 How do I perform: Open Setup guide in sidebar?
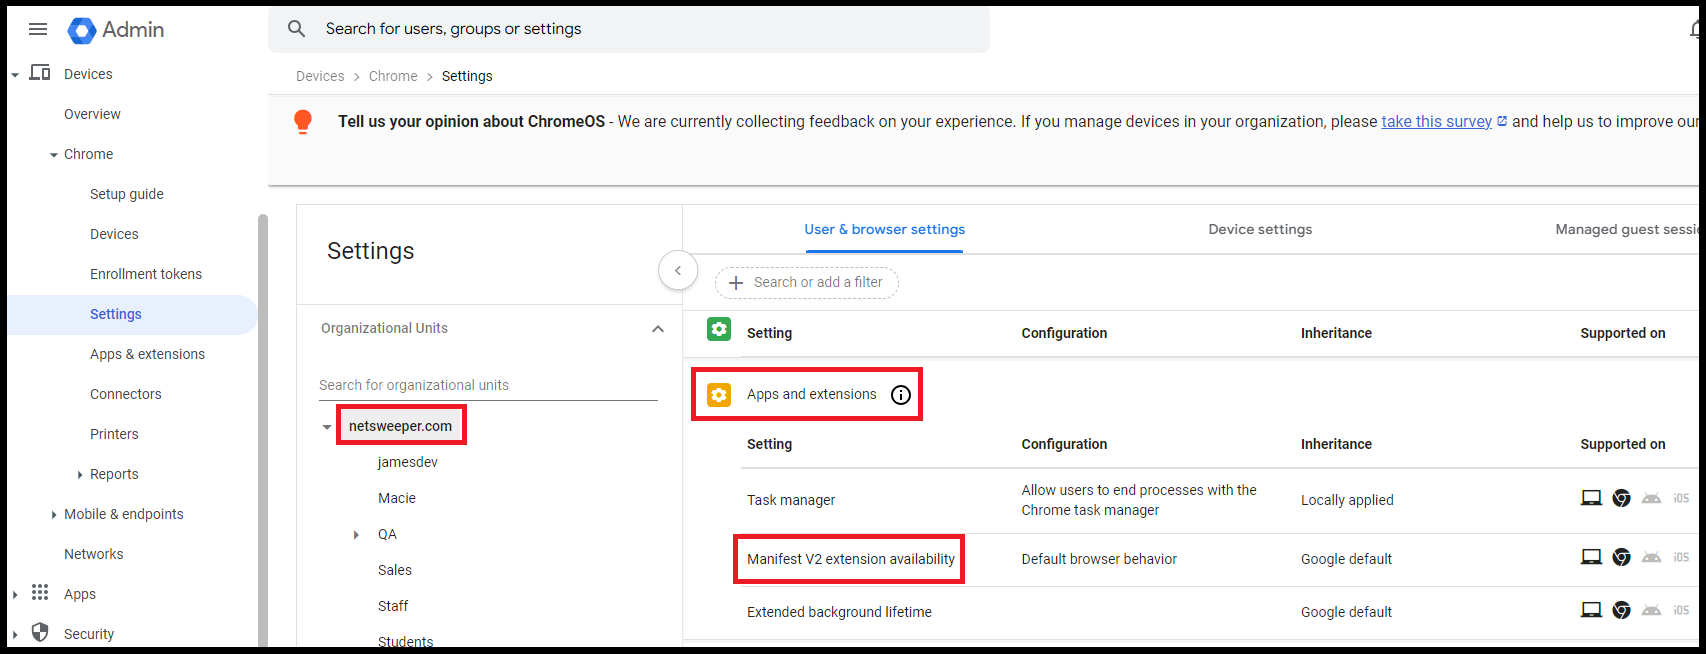[127, 194]
